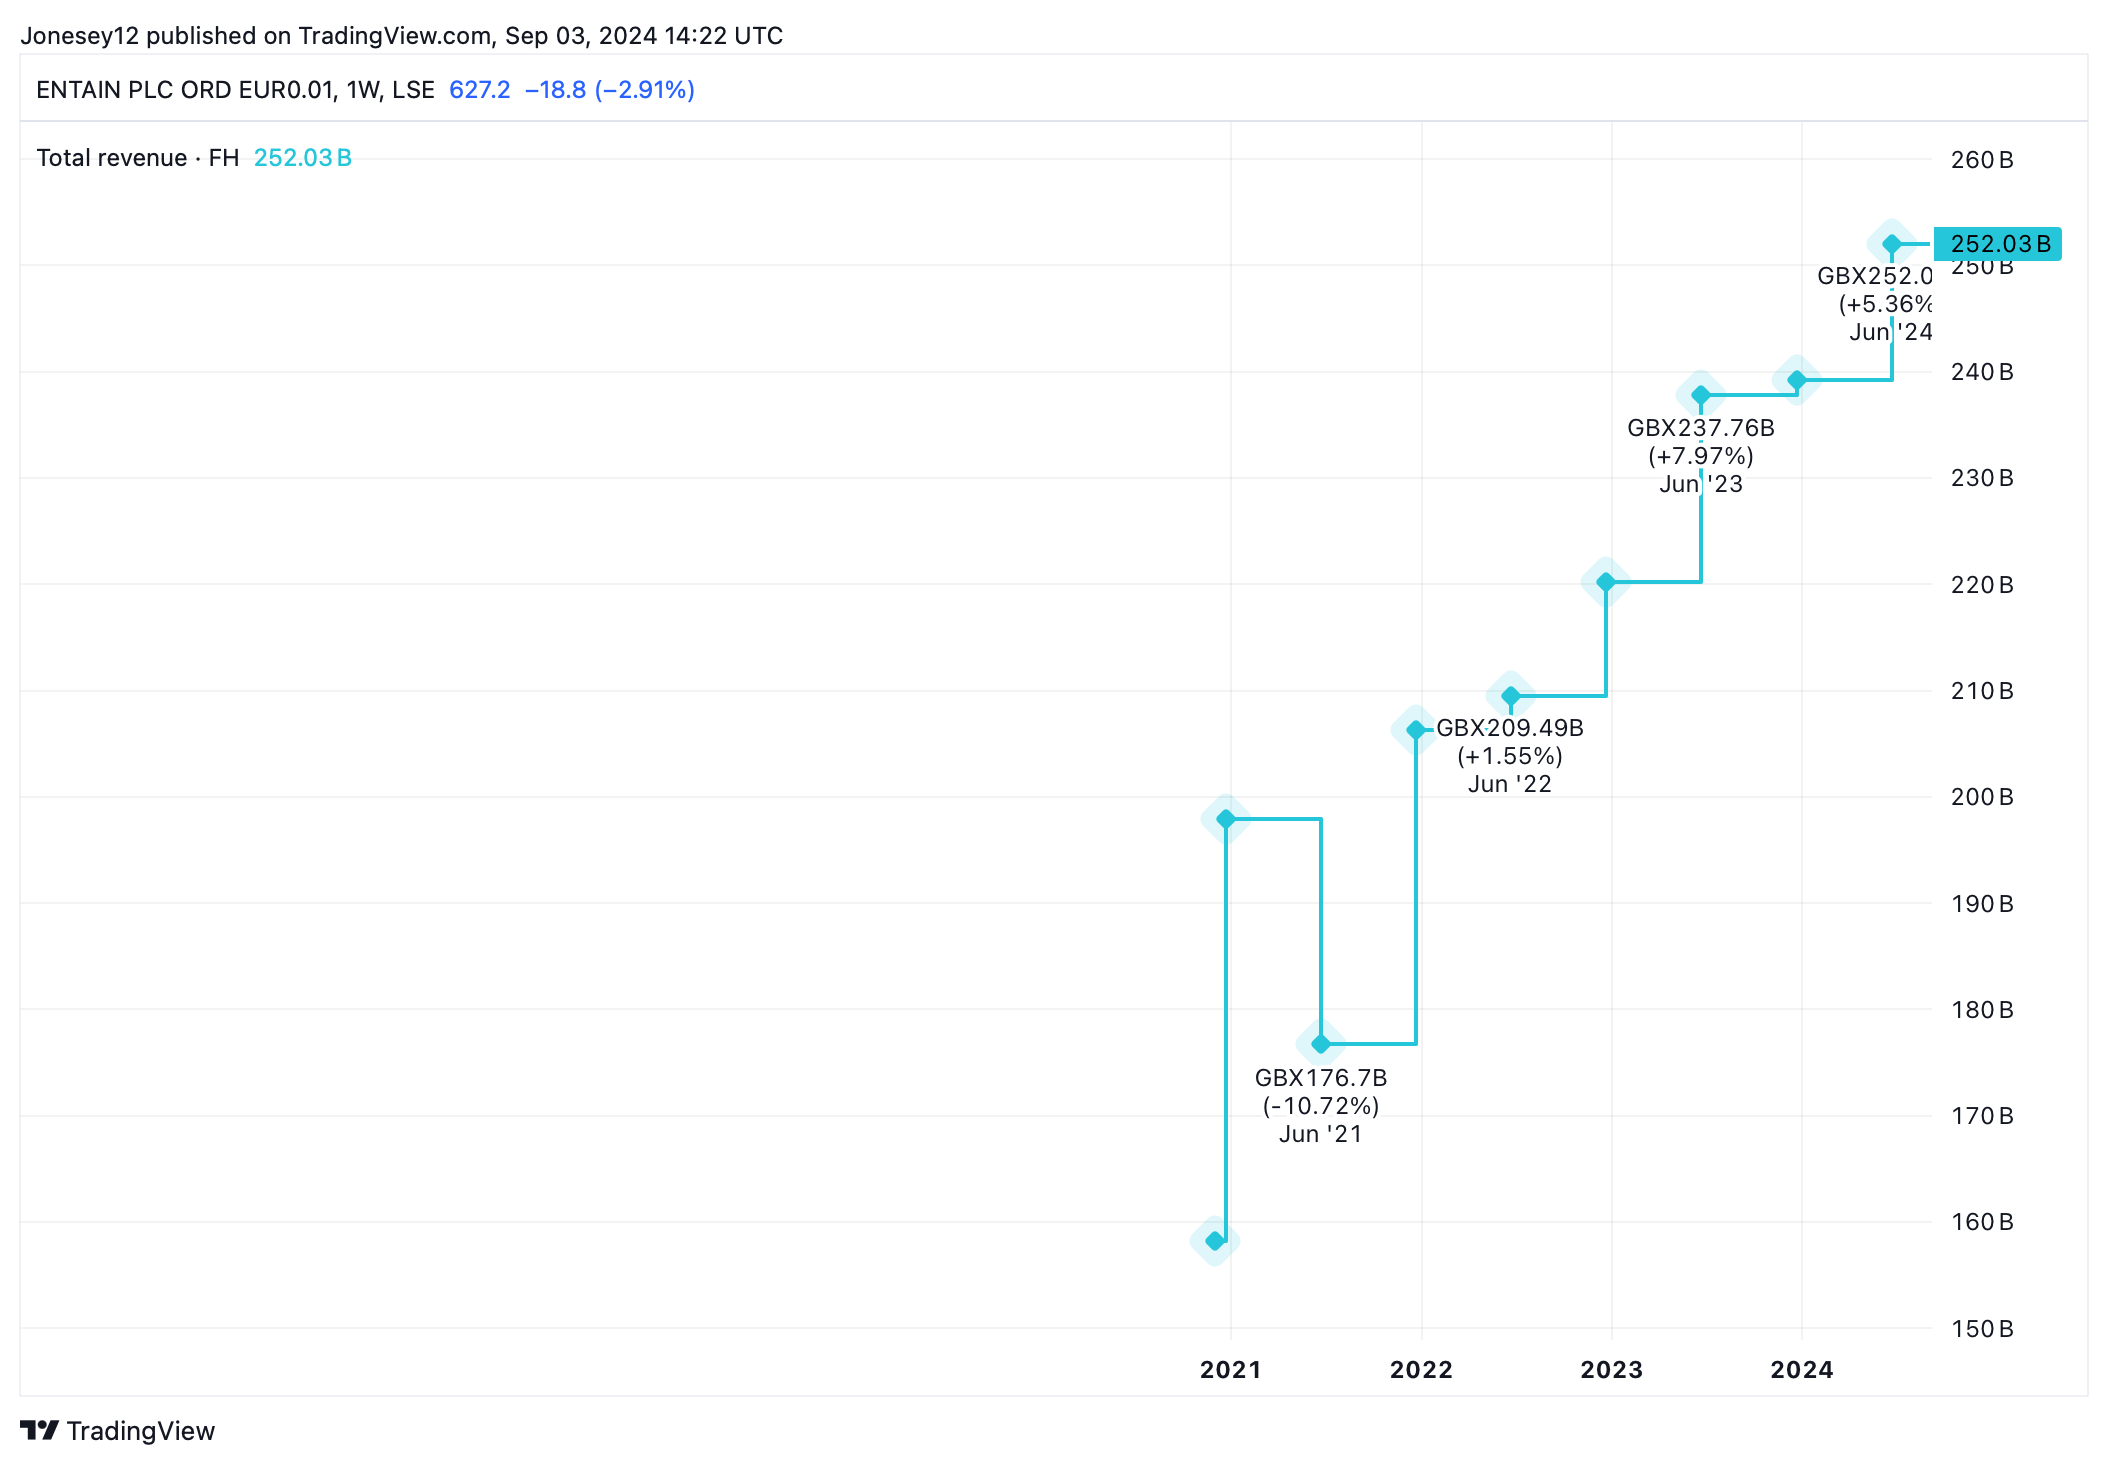
Task: Click the GBX176.7B data label
Action: pyautogui.click(x=1320, y=1078)
